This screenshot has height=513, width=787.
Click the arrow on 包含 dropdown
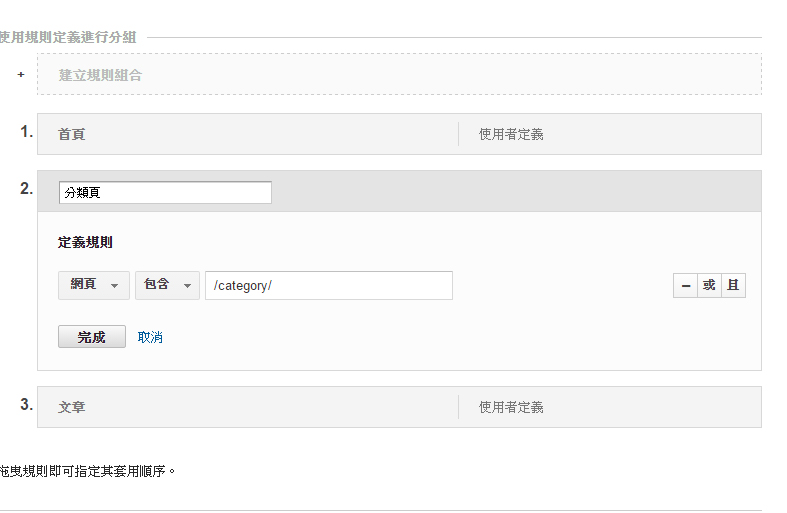coord(187,286)
